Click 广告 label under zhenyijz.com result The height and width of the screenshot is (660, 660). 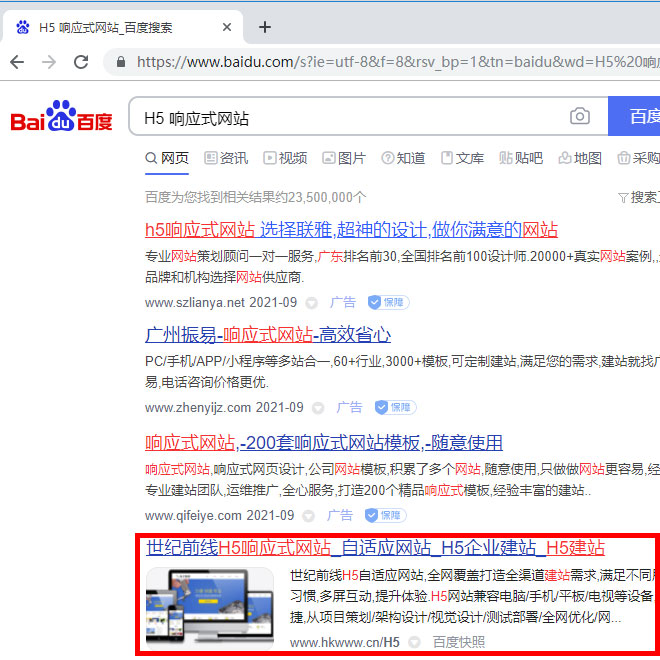(x=349, y=407)
